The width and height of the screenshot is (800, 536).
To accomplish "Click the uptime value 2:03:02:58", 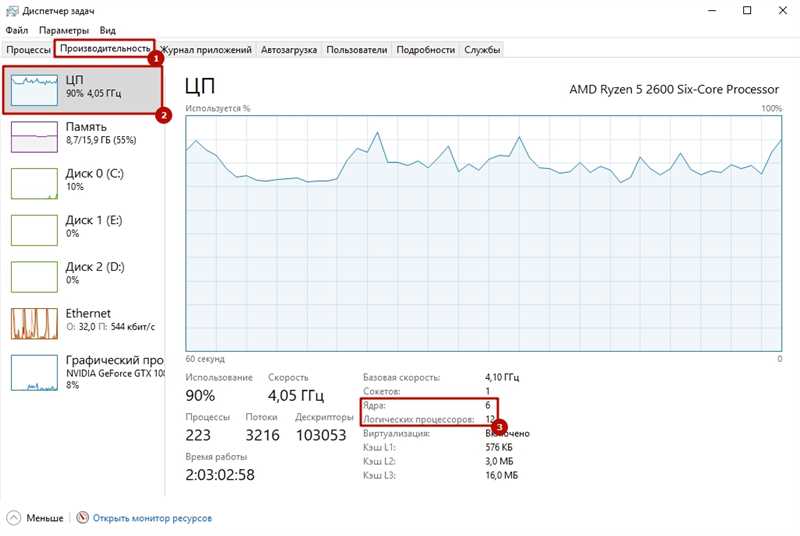I will pyautogui.click(x=220, y=475).
